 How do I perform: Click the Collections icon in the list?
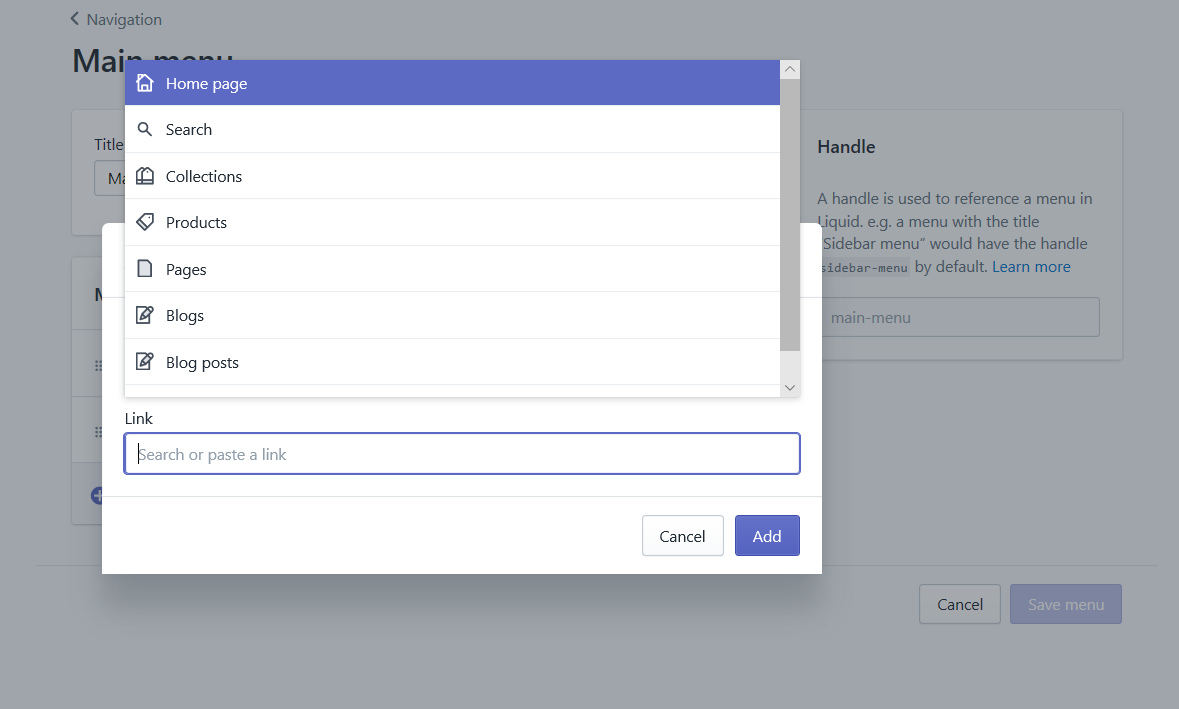[x=144, y=176]
